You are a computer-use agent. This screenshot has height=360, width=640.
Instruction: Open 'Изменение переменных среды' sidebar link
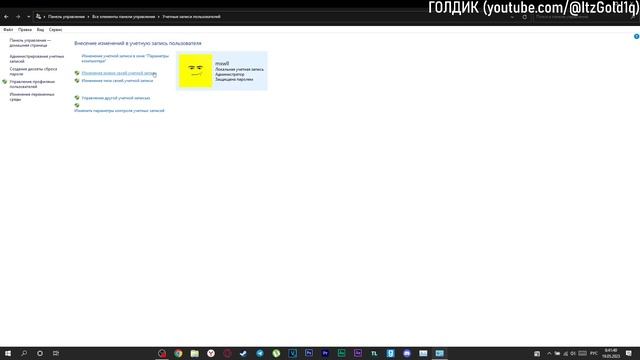click(32, 97)
